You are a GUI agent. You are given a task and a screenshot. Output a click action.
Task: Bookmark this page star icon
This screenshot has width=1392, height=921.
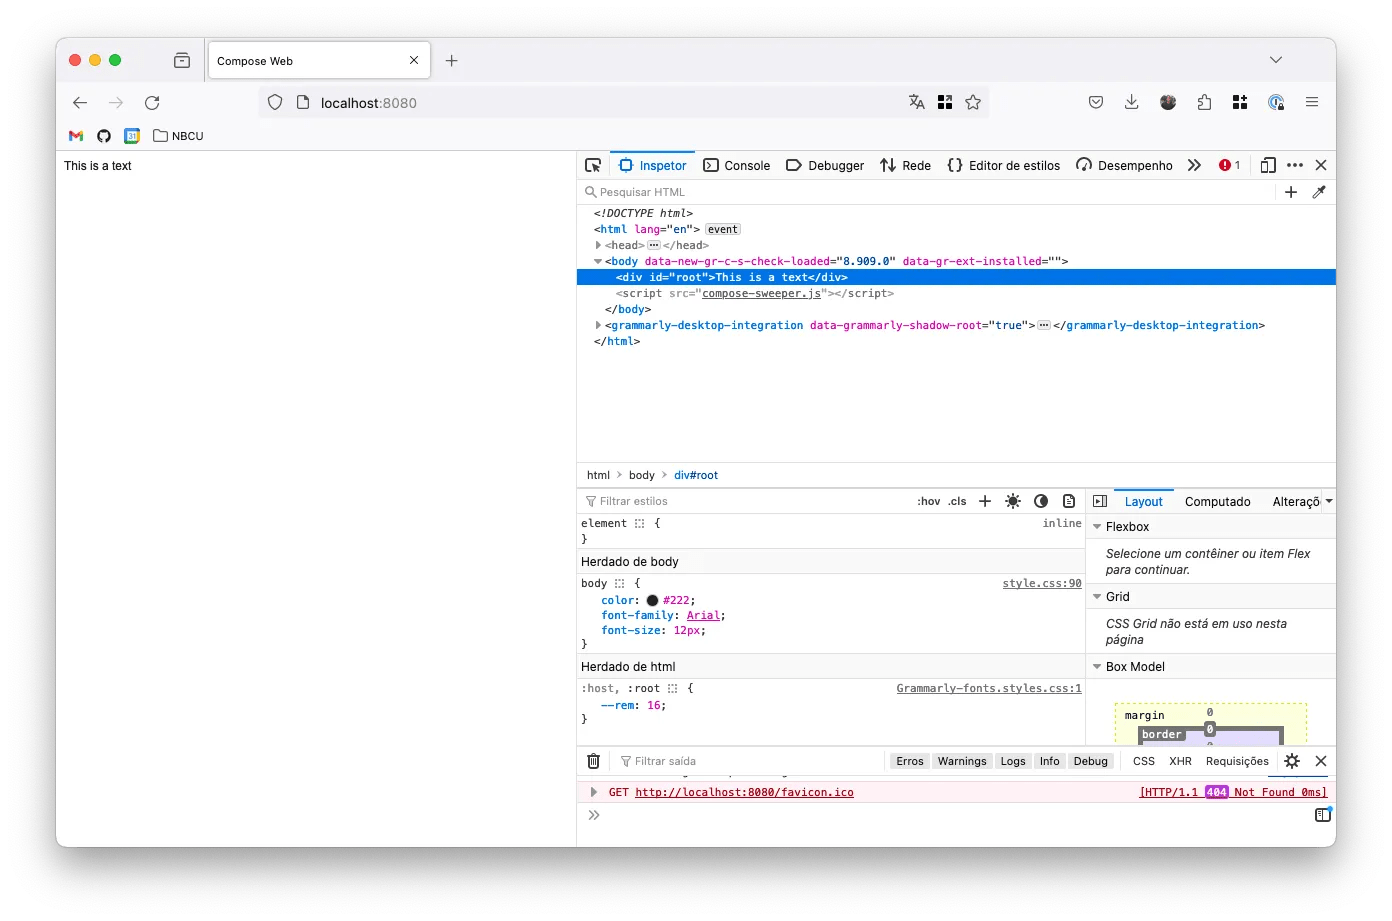click(973, 102)
